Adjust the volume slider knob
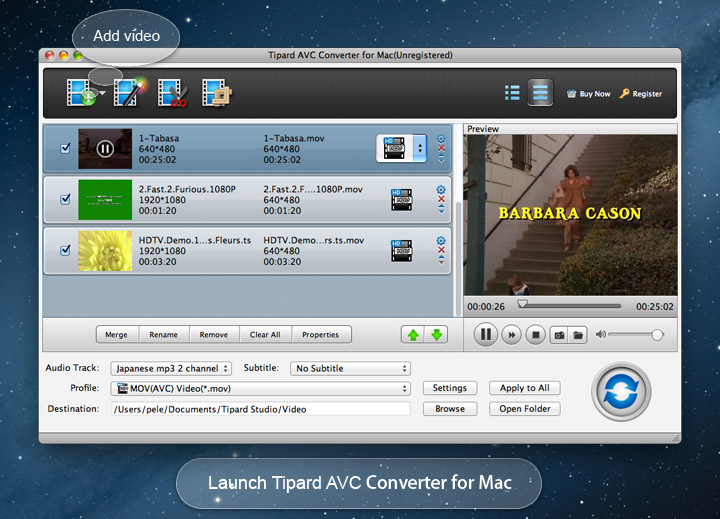Viewport: 720px width, 519px height. pyautogui.click(x=657, y=335)
